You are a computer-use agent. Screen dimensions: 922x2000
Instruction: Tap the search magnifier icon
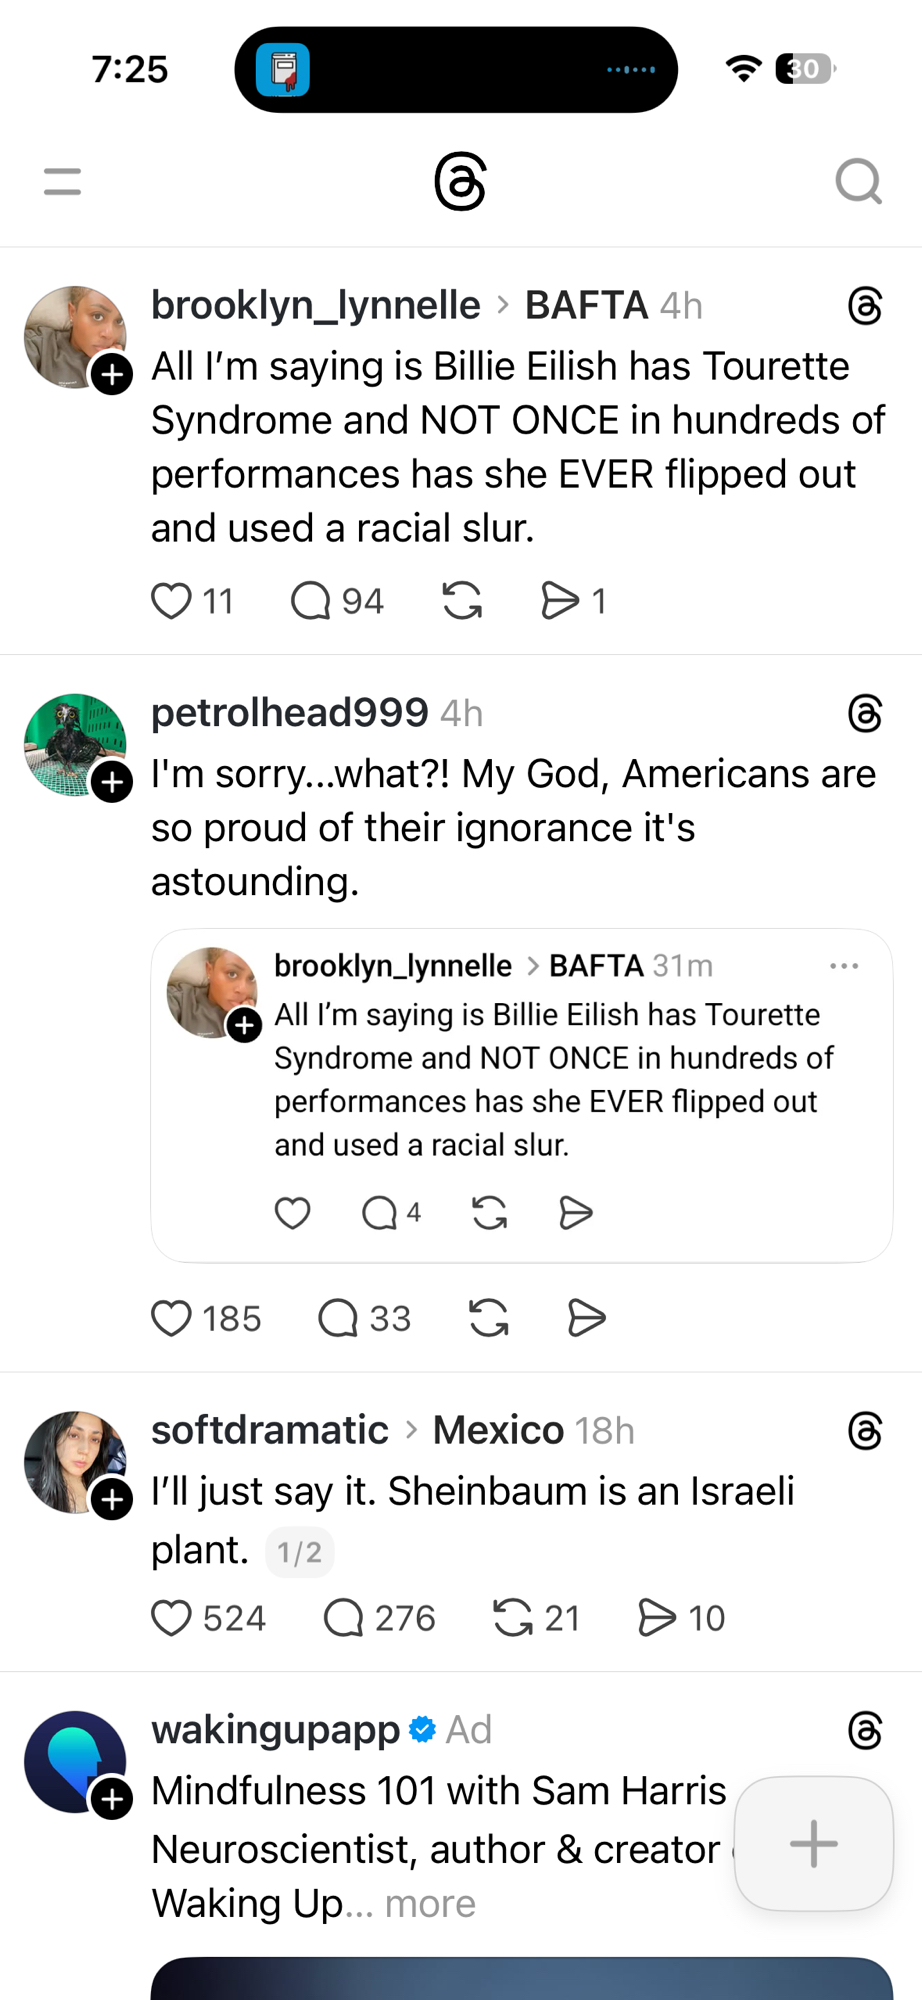pyautogui.click(x=858, y=181)
